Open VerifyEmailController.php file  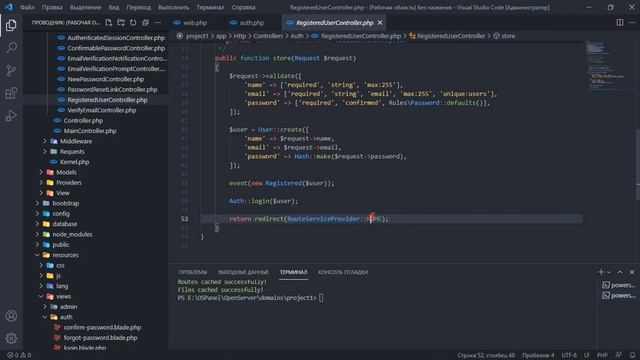tap(102, 110)
